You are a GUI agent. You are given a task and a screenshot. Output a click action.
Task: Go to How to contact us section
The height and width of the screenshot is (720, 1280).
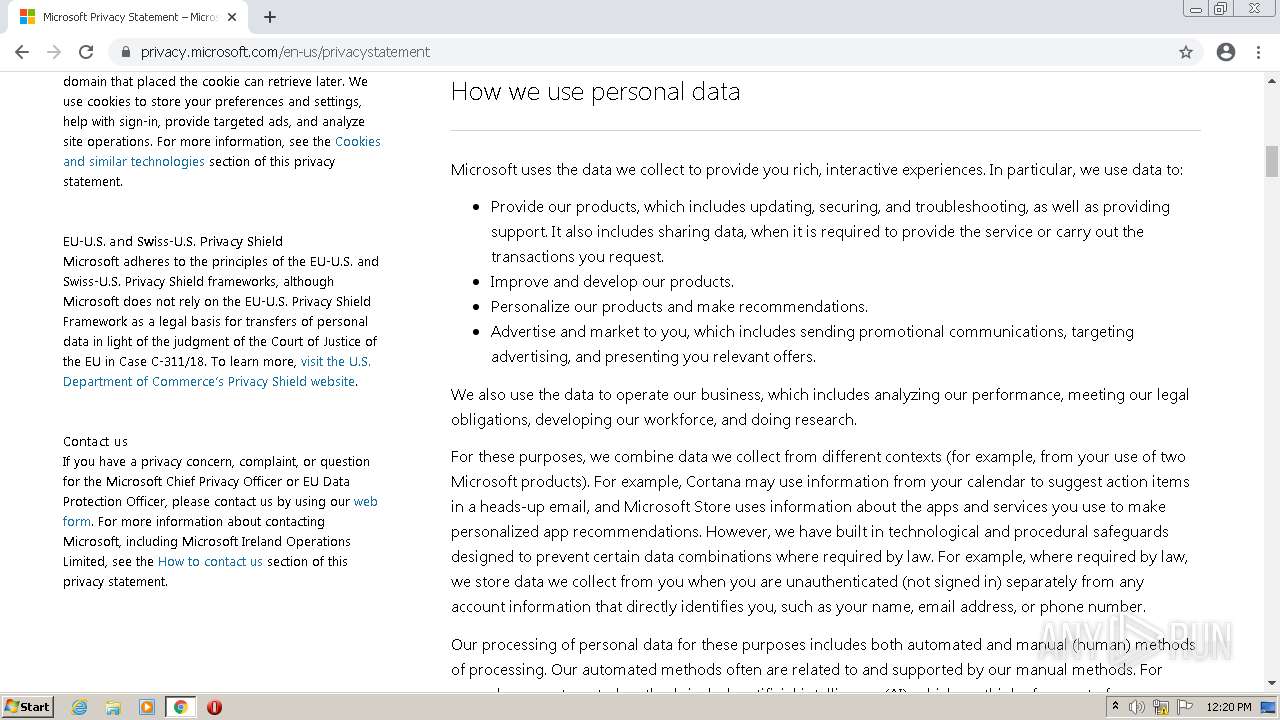point(210,562)
